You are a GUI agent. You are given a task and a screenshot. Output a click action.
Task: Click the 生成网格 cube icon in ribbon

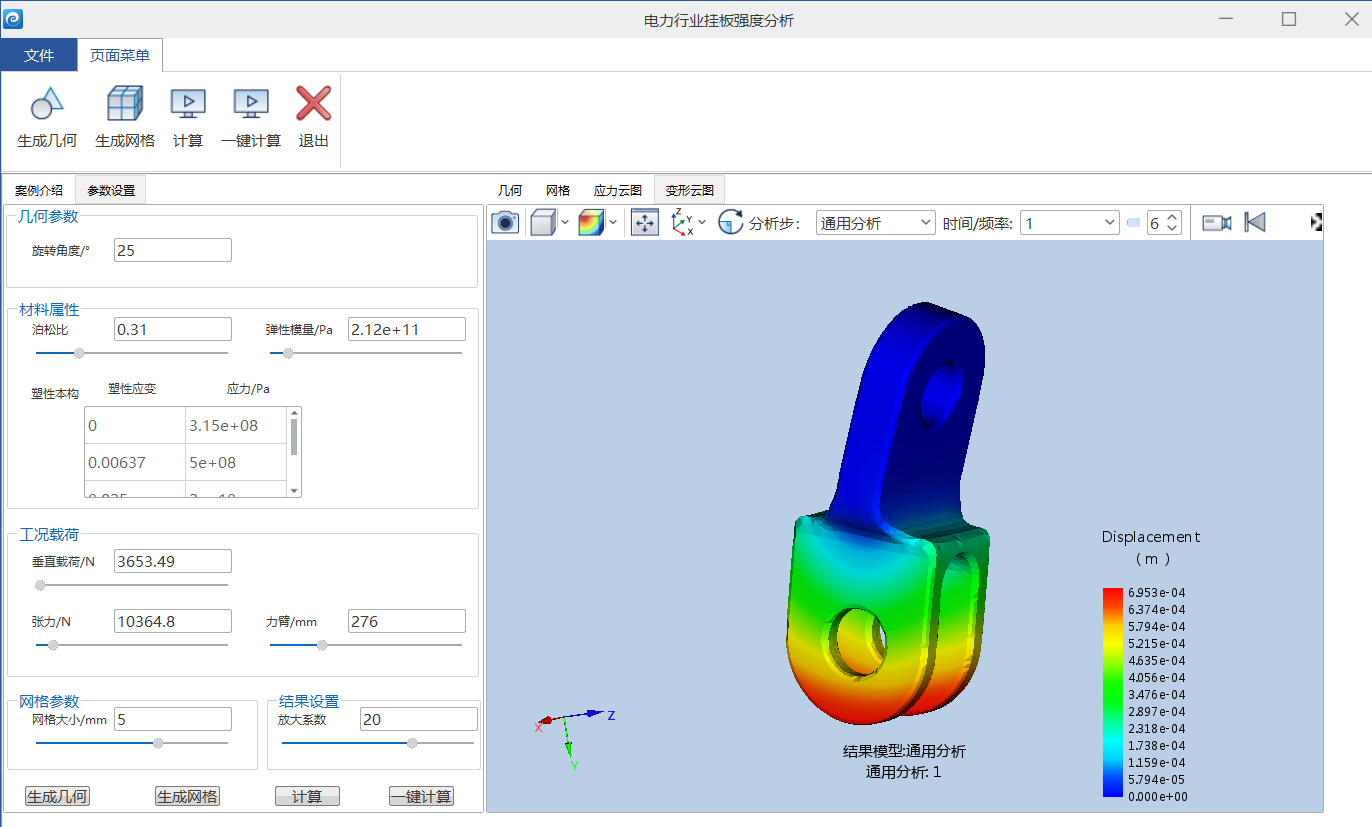(x=125, y=103)
